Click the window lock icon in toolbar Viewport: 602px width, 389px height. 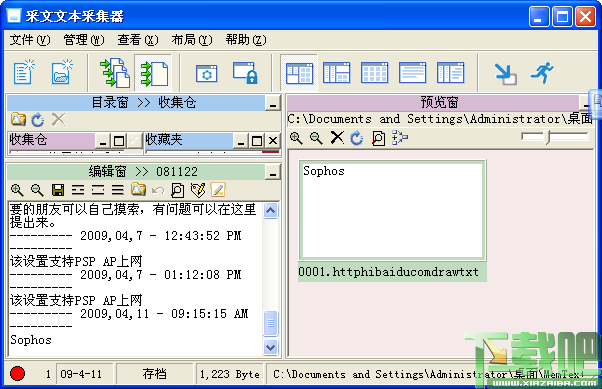245,73
